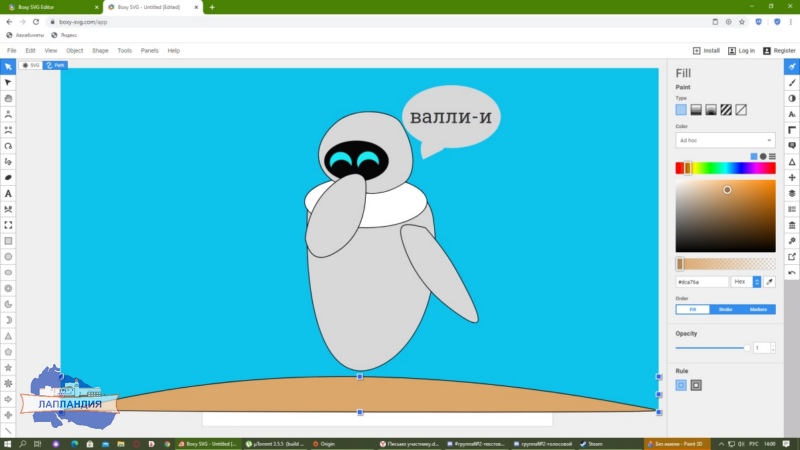
Task: Switch color picker to square mode
Action: click(x=754, y=157)
